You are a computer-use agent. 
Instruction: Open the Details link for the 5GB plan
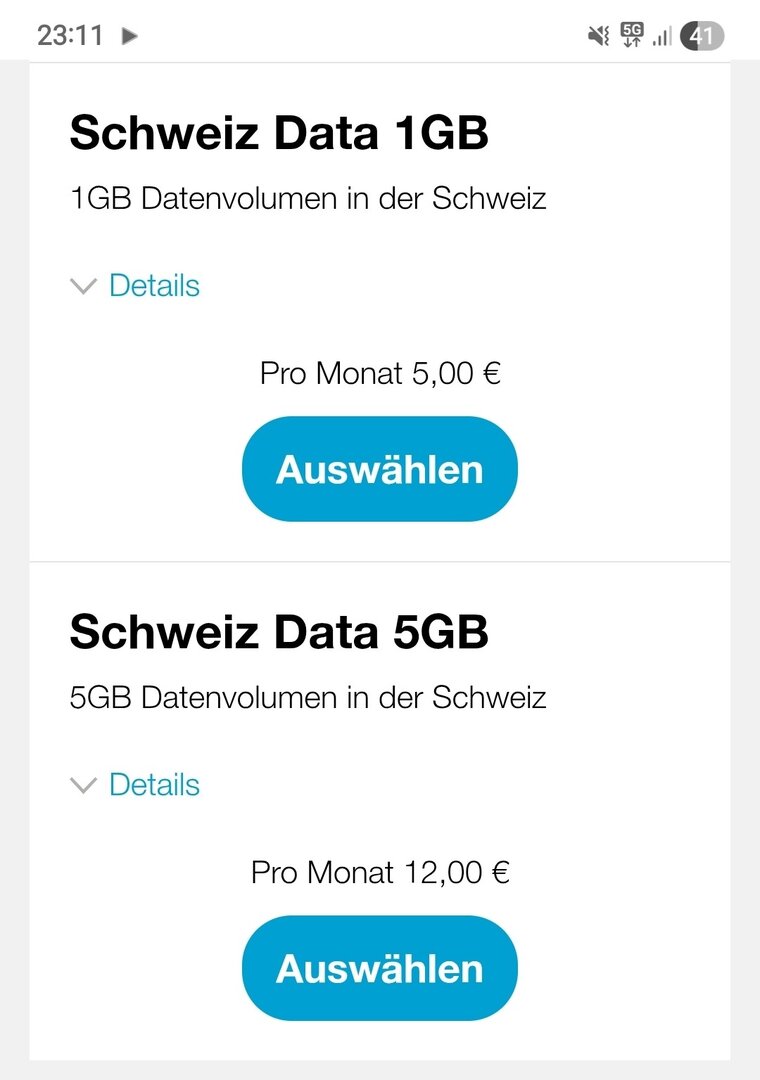pyautogui.click(x=154, y=785)
